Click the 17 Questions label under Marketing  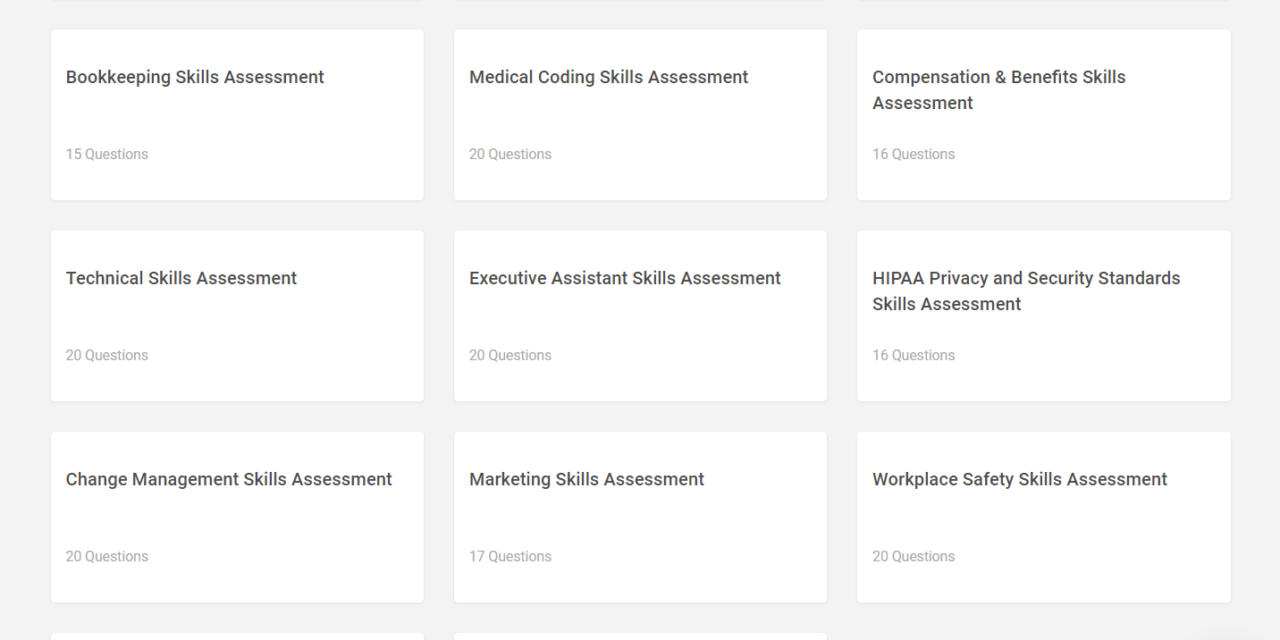tap(510, 556)
